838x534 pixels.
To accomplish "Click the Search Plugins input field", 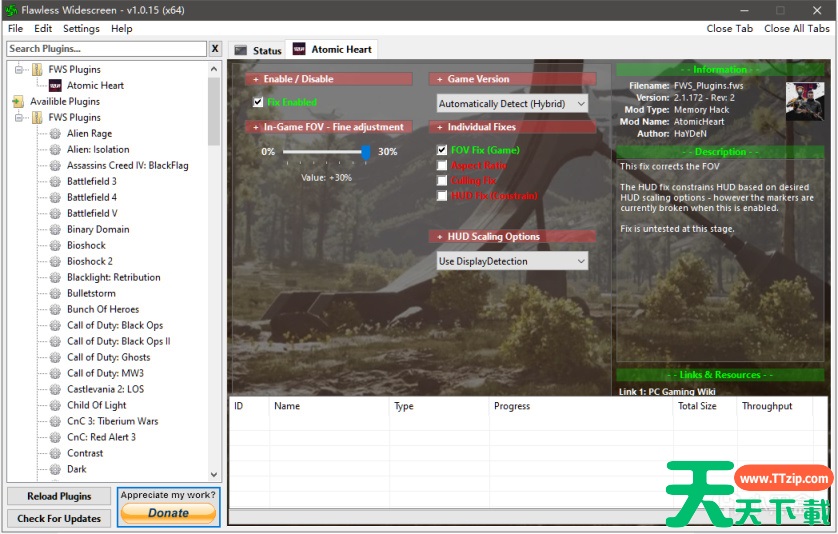I will pos(106,49).
